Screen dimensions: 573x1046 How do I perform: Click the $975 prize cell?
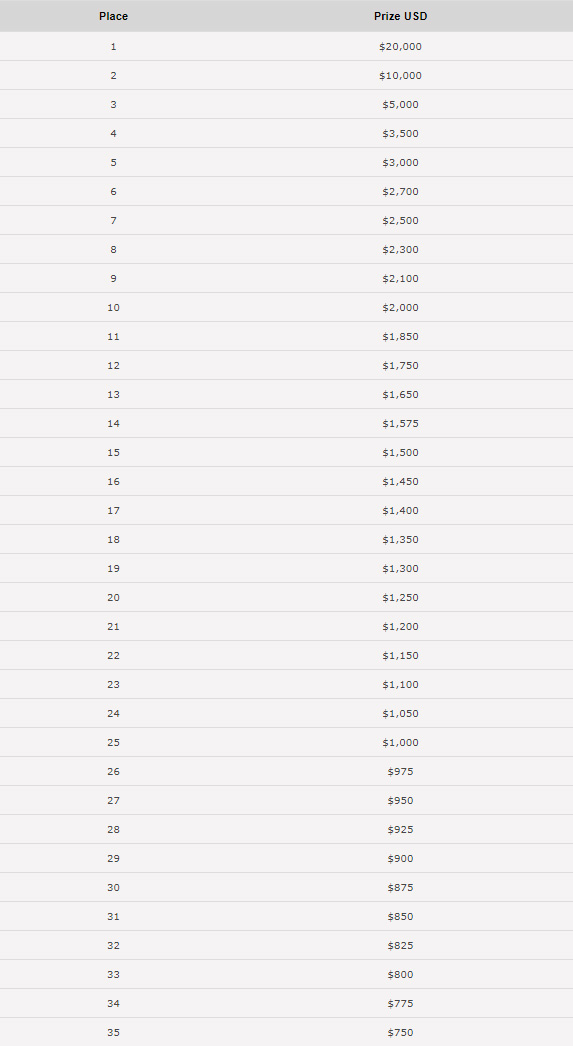coord(400,772)
